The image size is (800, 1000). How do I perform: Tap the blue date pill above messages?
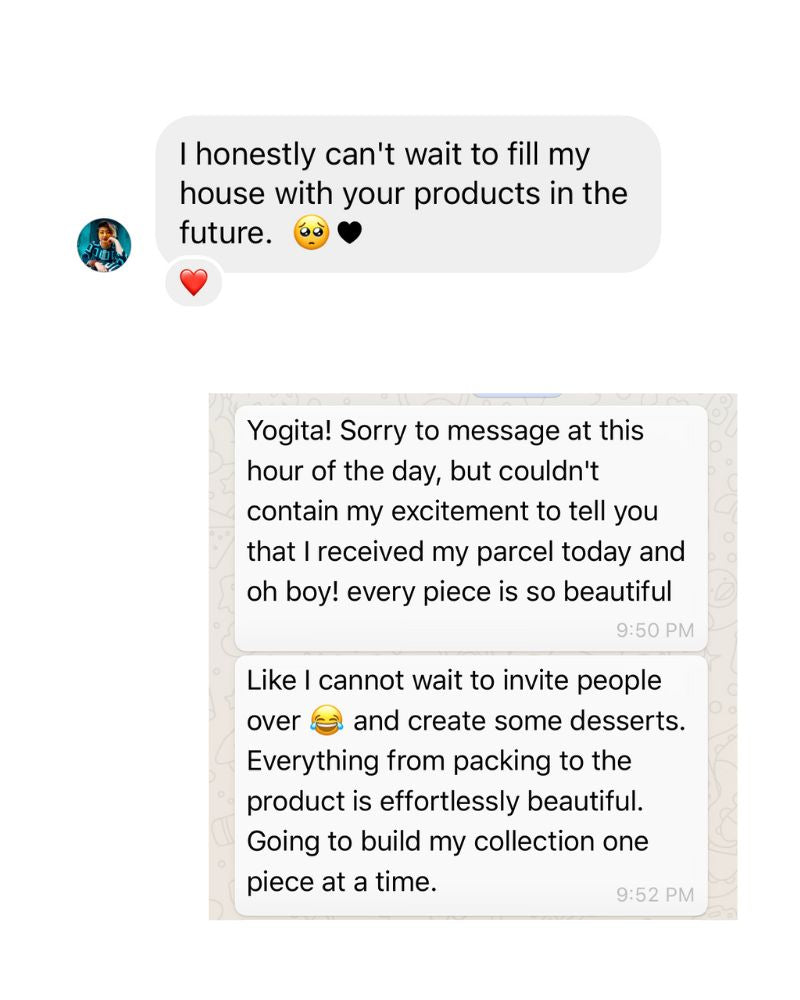click(516, 395)
